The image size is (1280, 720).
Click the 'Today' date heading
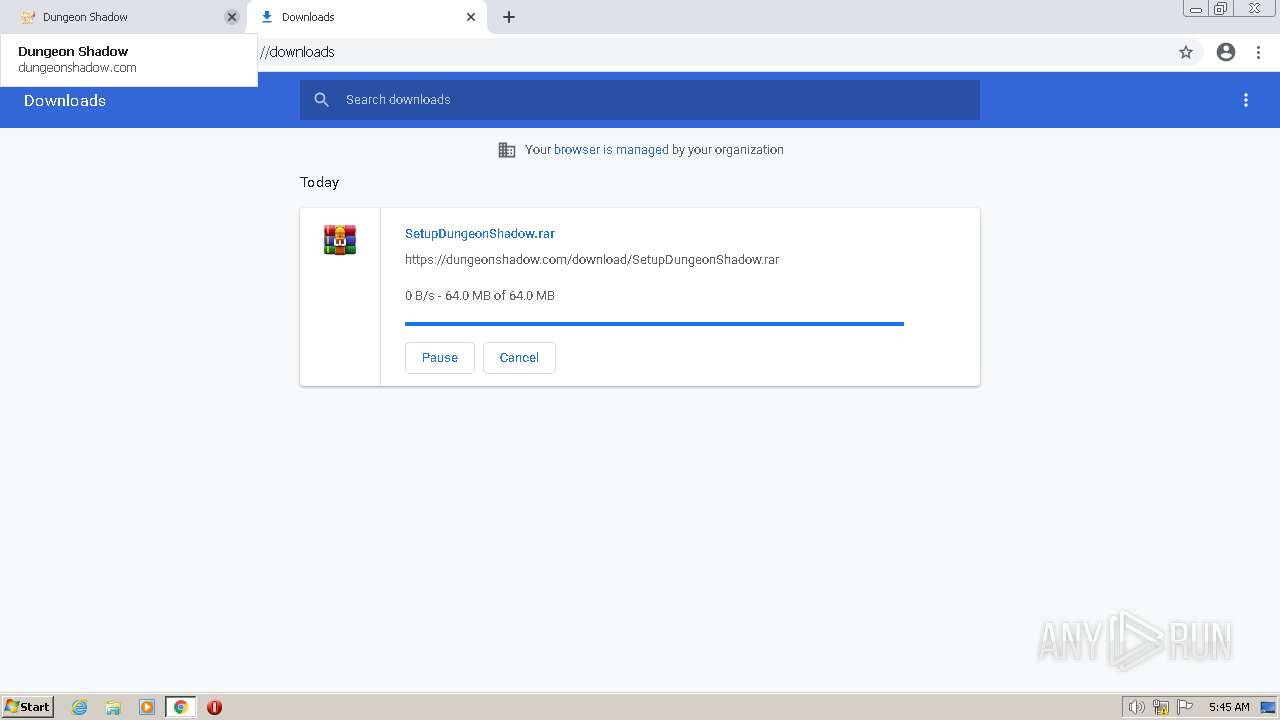coord(319,182)
